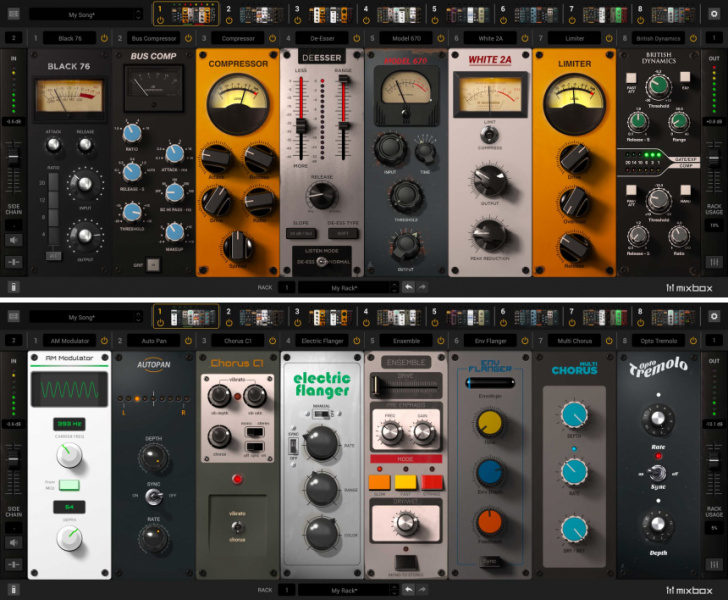Open the Black 76 effect selector
This screenshot has width=728, height=600.
[70, 38]
